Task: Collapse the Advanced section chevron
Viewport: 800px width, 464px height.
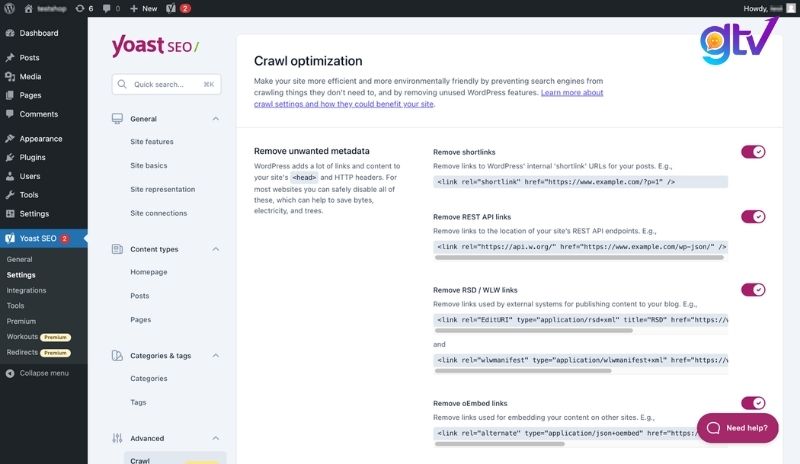Action: tap(216, 438)
